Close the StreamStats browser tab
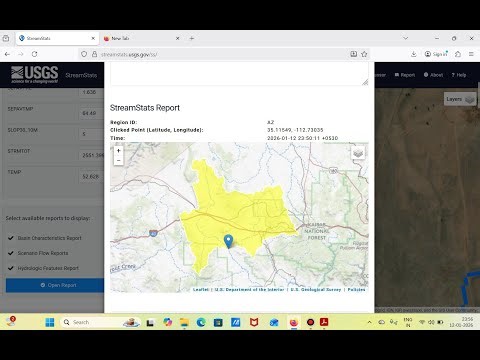Screen dimensions: 480x360 tap(93, 38)
